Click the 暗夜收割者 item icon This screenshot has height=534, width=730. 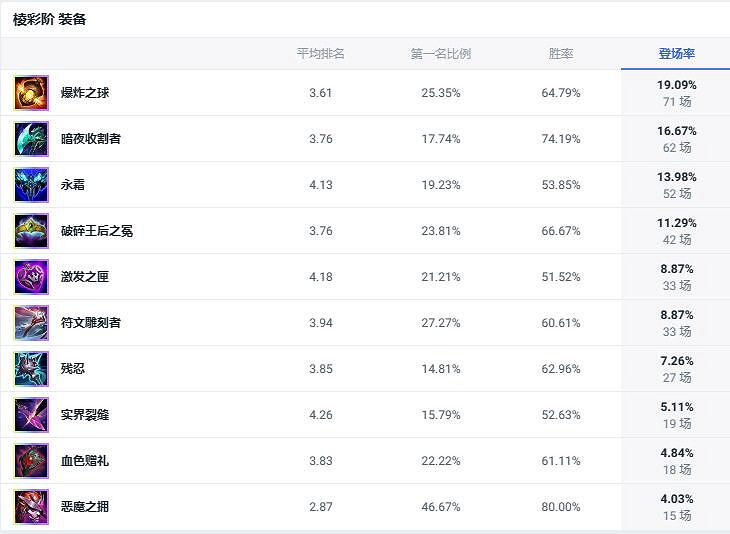coord(31,139)
